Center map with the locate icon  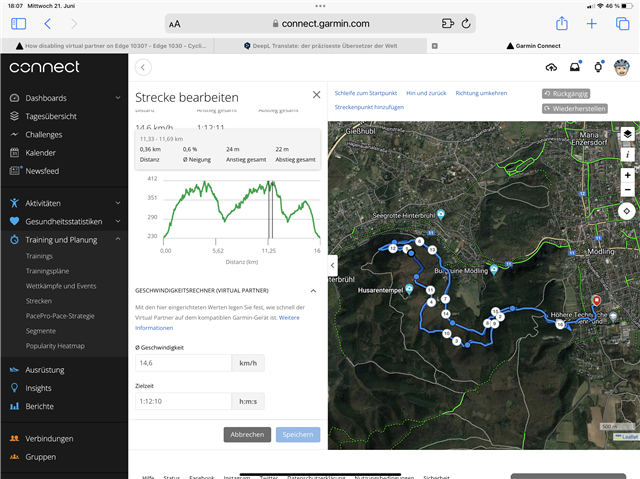pos(627,211)
